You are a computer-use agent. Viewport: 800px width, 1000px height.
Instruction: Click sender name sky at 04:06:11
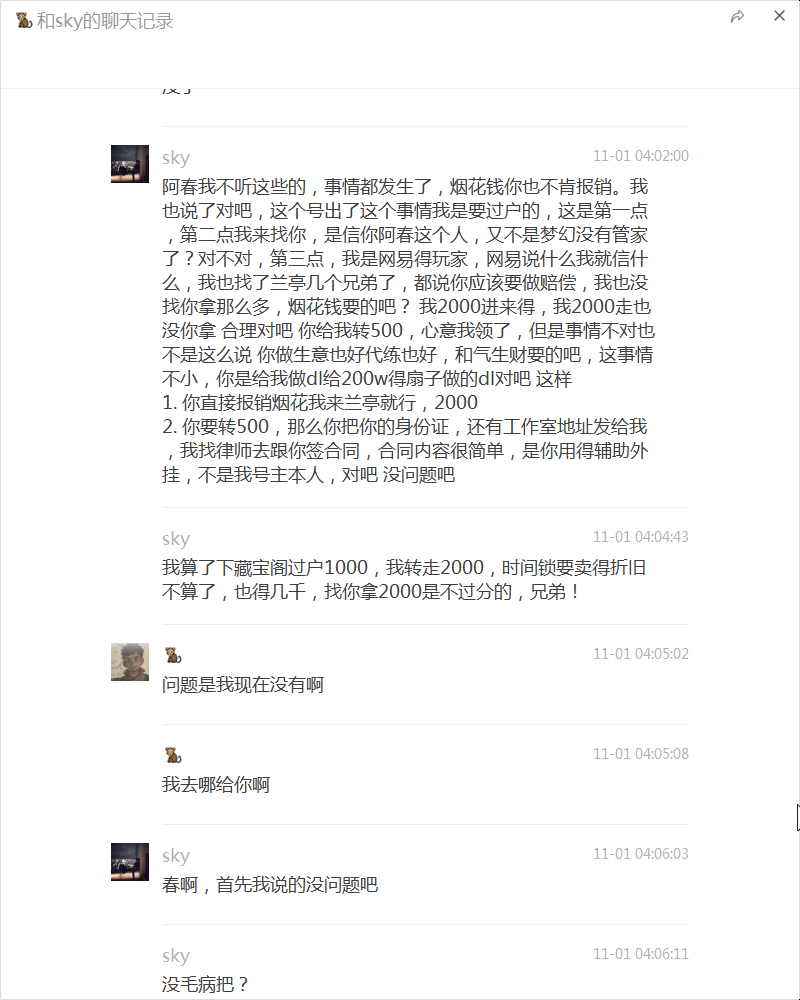(x=176, y=955)
